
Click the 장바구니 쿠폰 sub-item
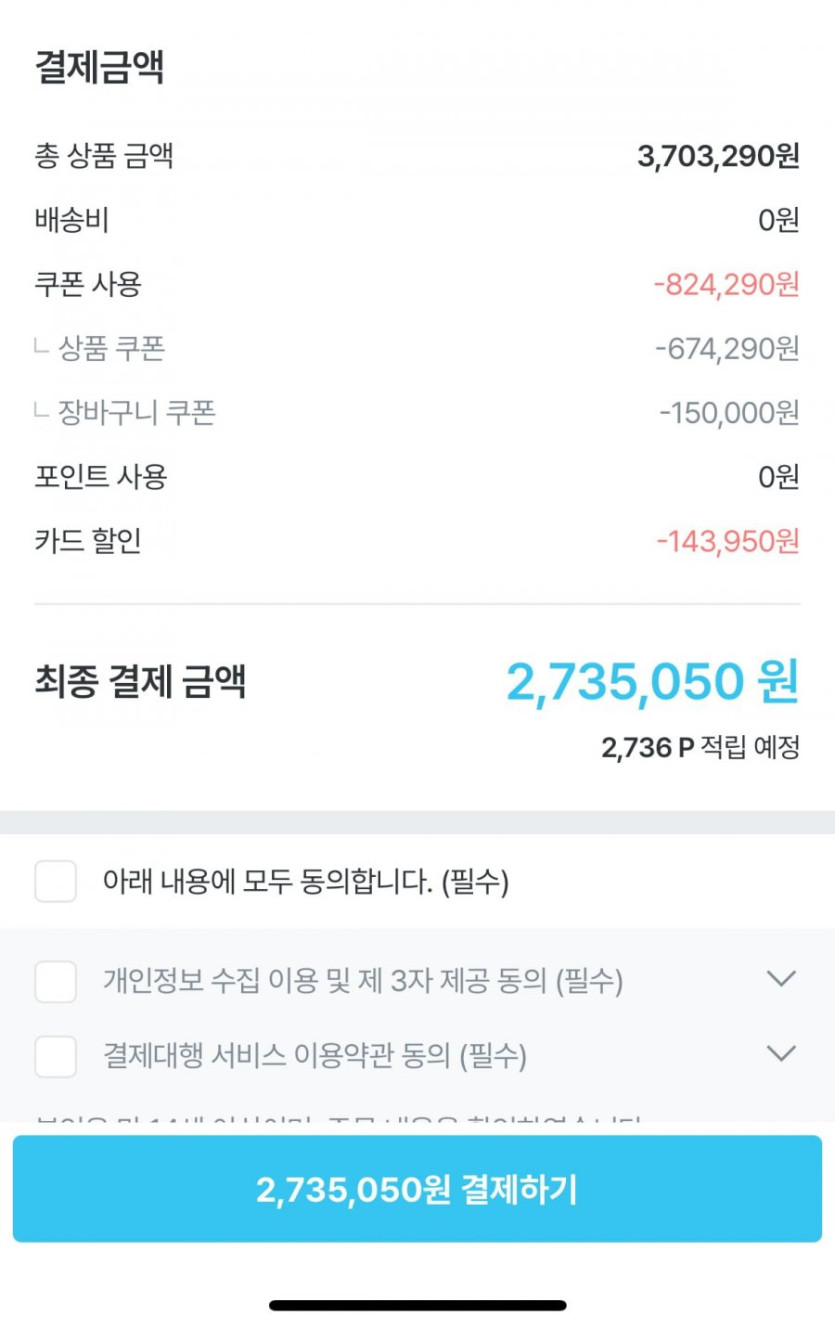tap(136, 412)
